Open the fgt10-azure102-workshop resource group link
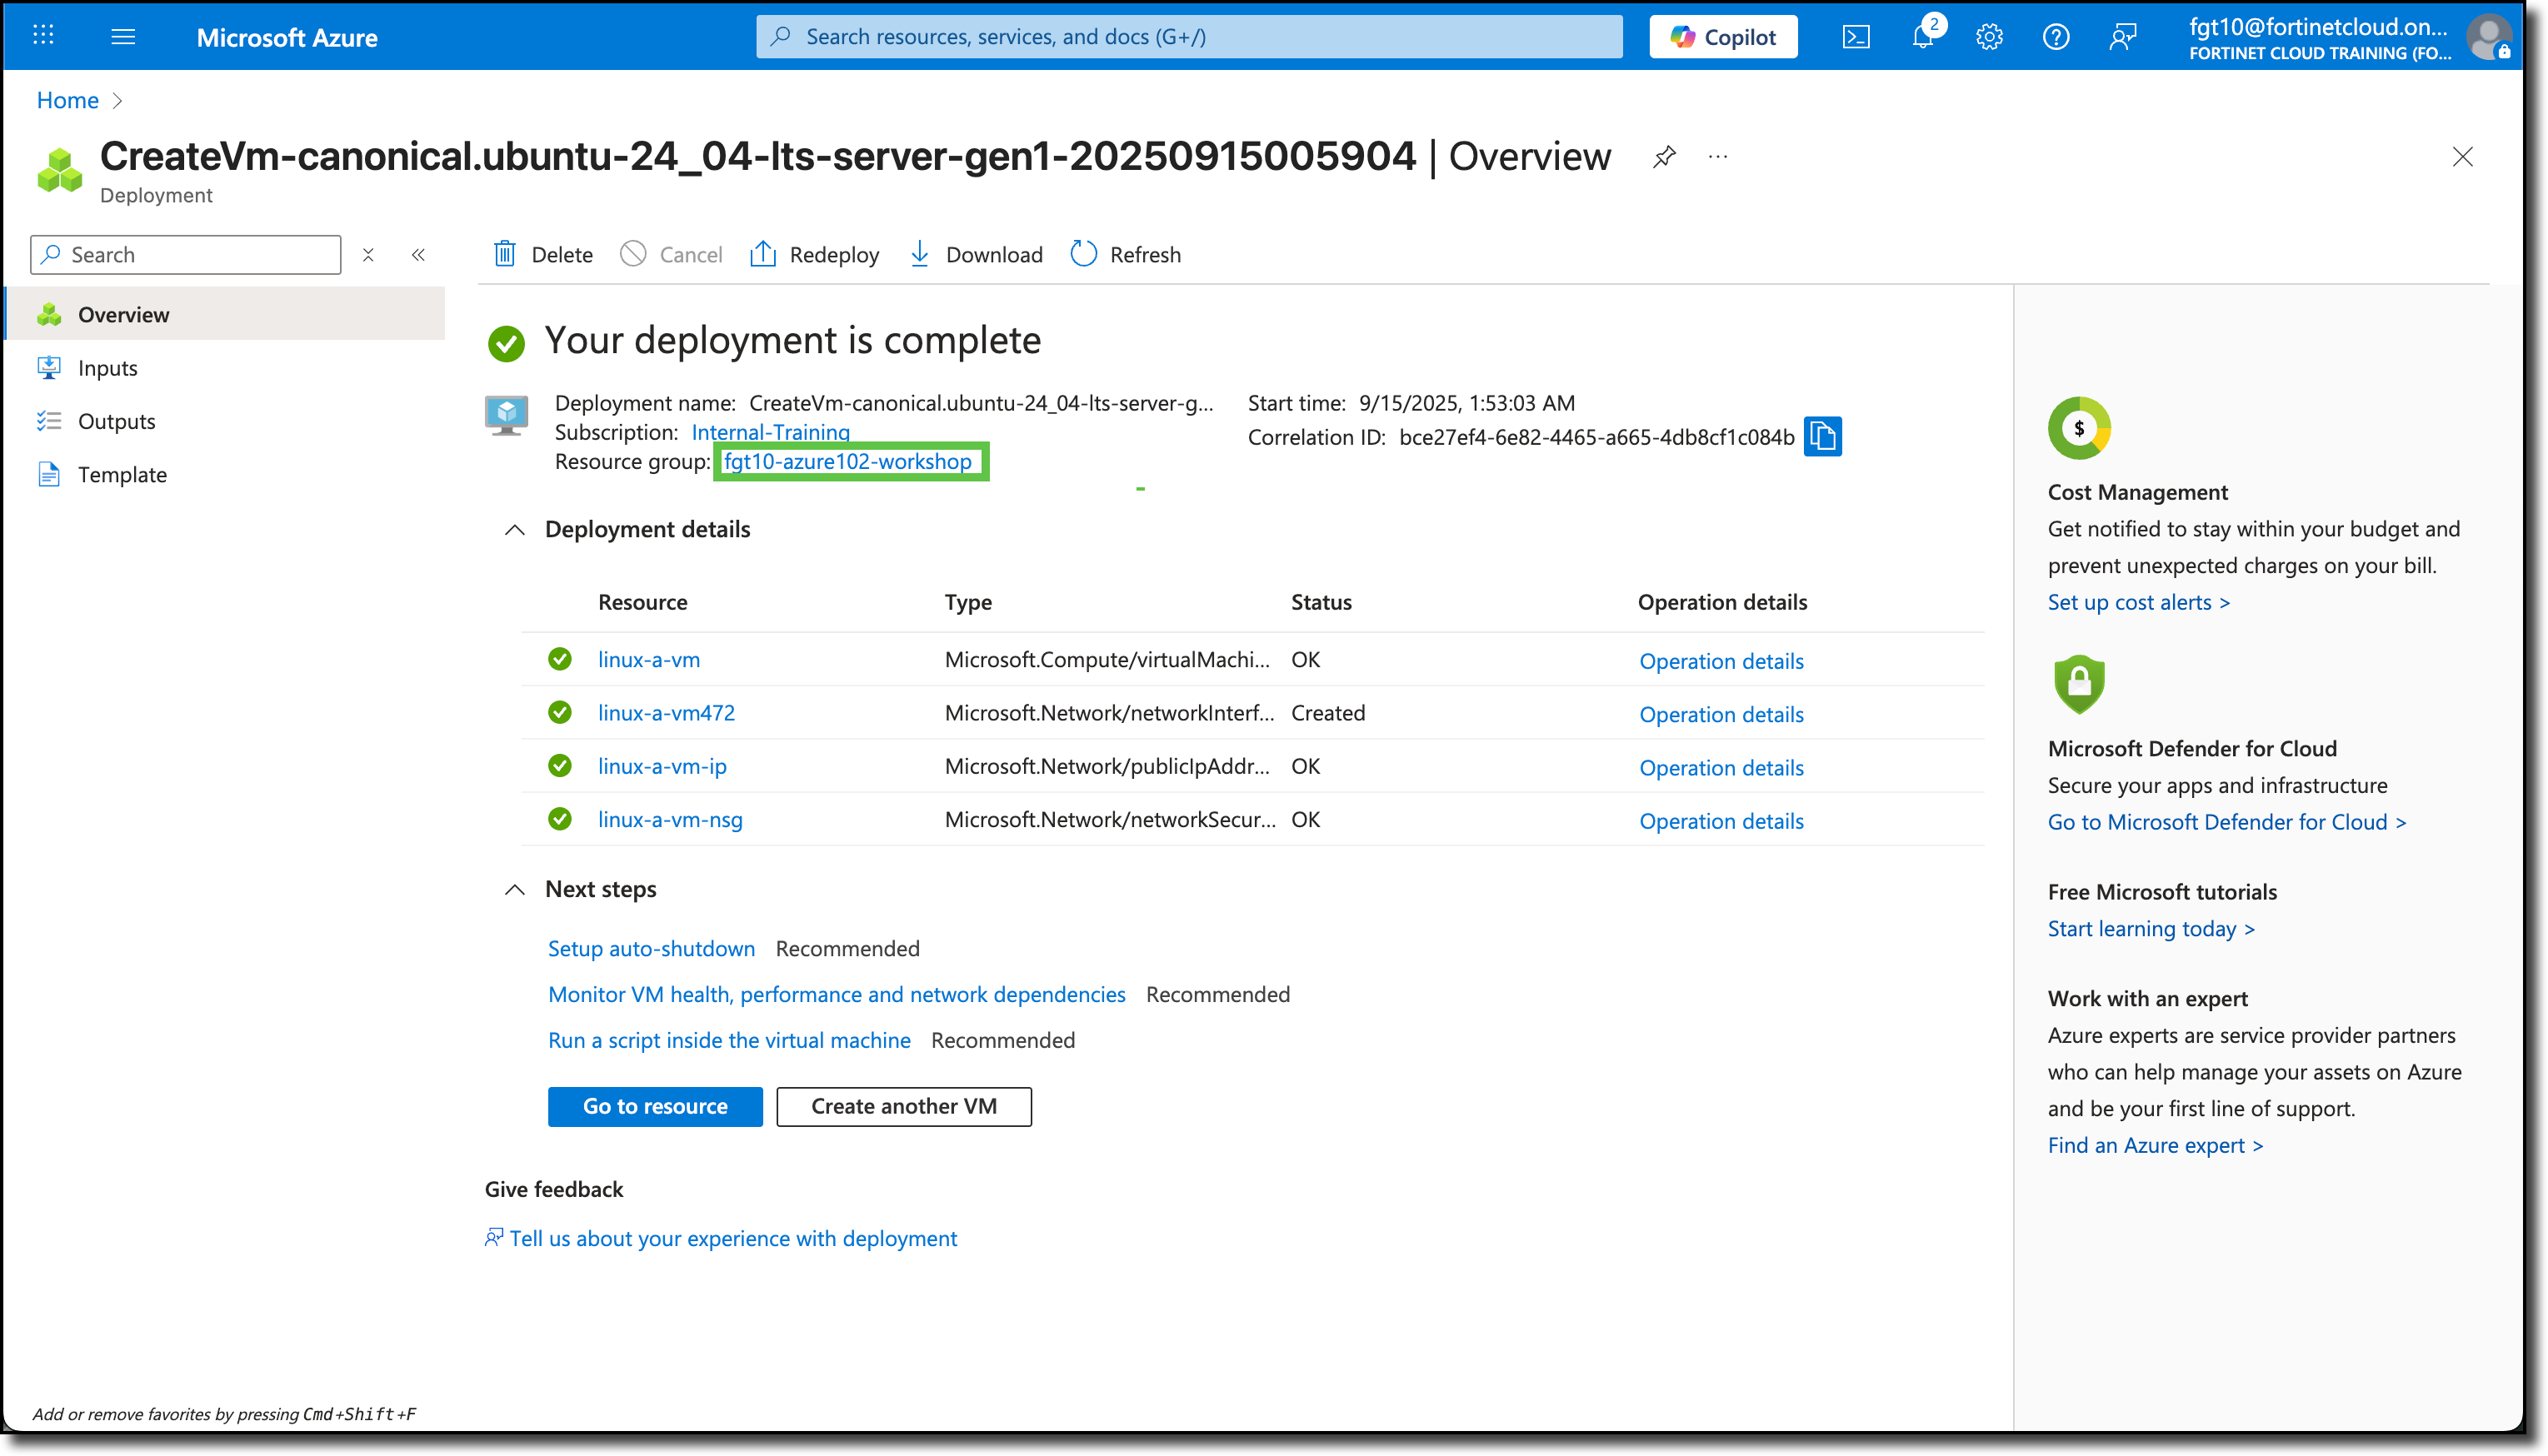Image resolution: width=2548 pixels, height=1456 pixels. coord(849,461)
